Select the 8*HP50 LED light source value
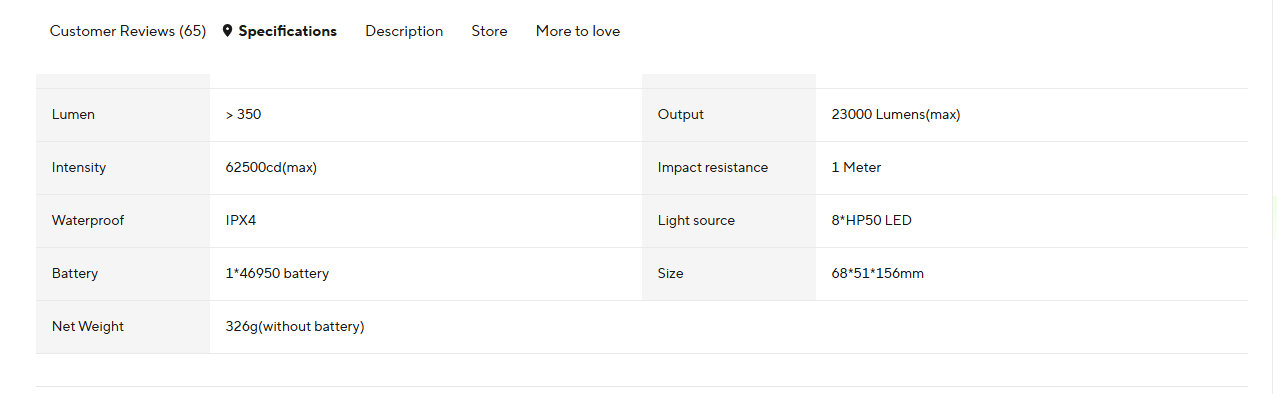Viewport: 1277px width, 394px height. tap(872, 221)
